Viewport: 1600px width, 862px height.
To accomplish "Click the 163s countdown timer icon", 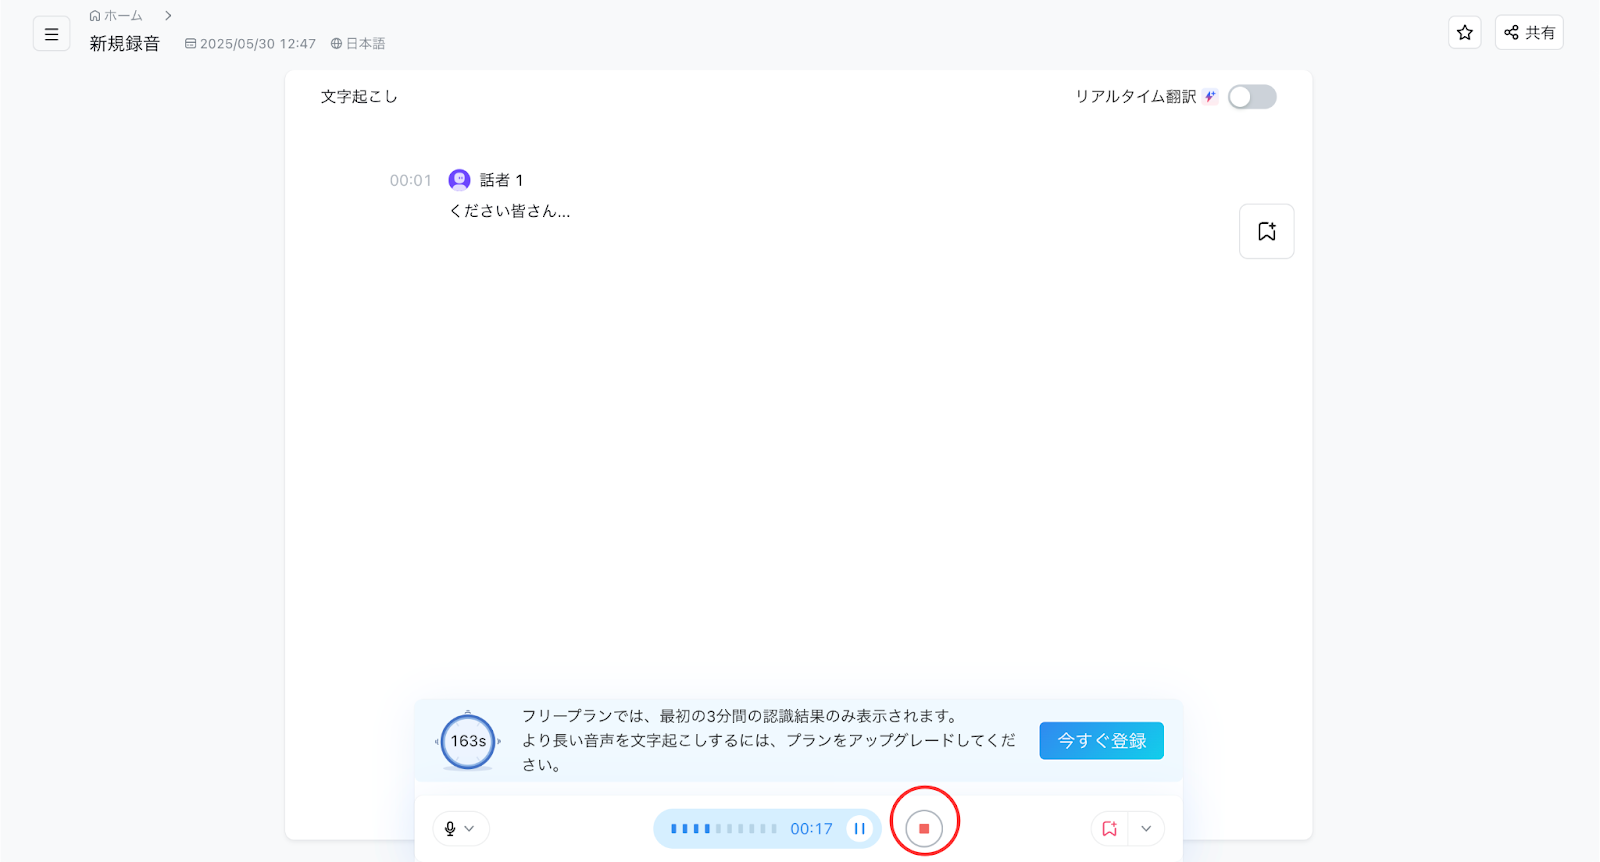I will pyautogui.click(x=468, y=741).
